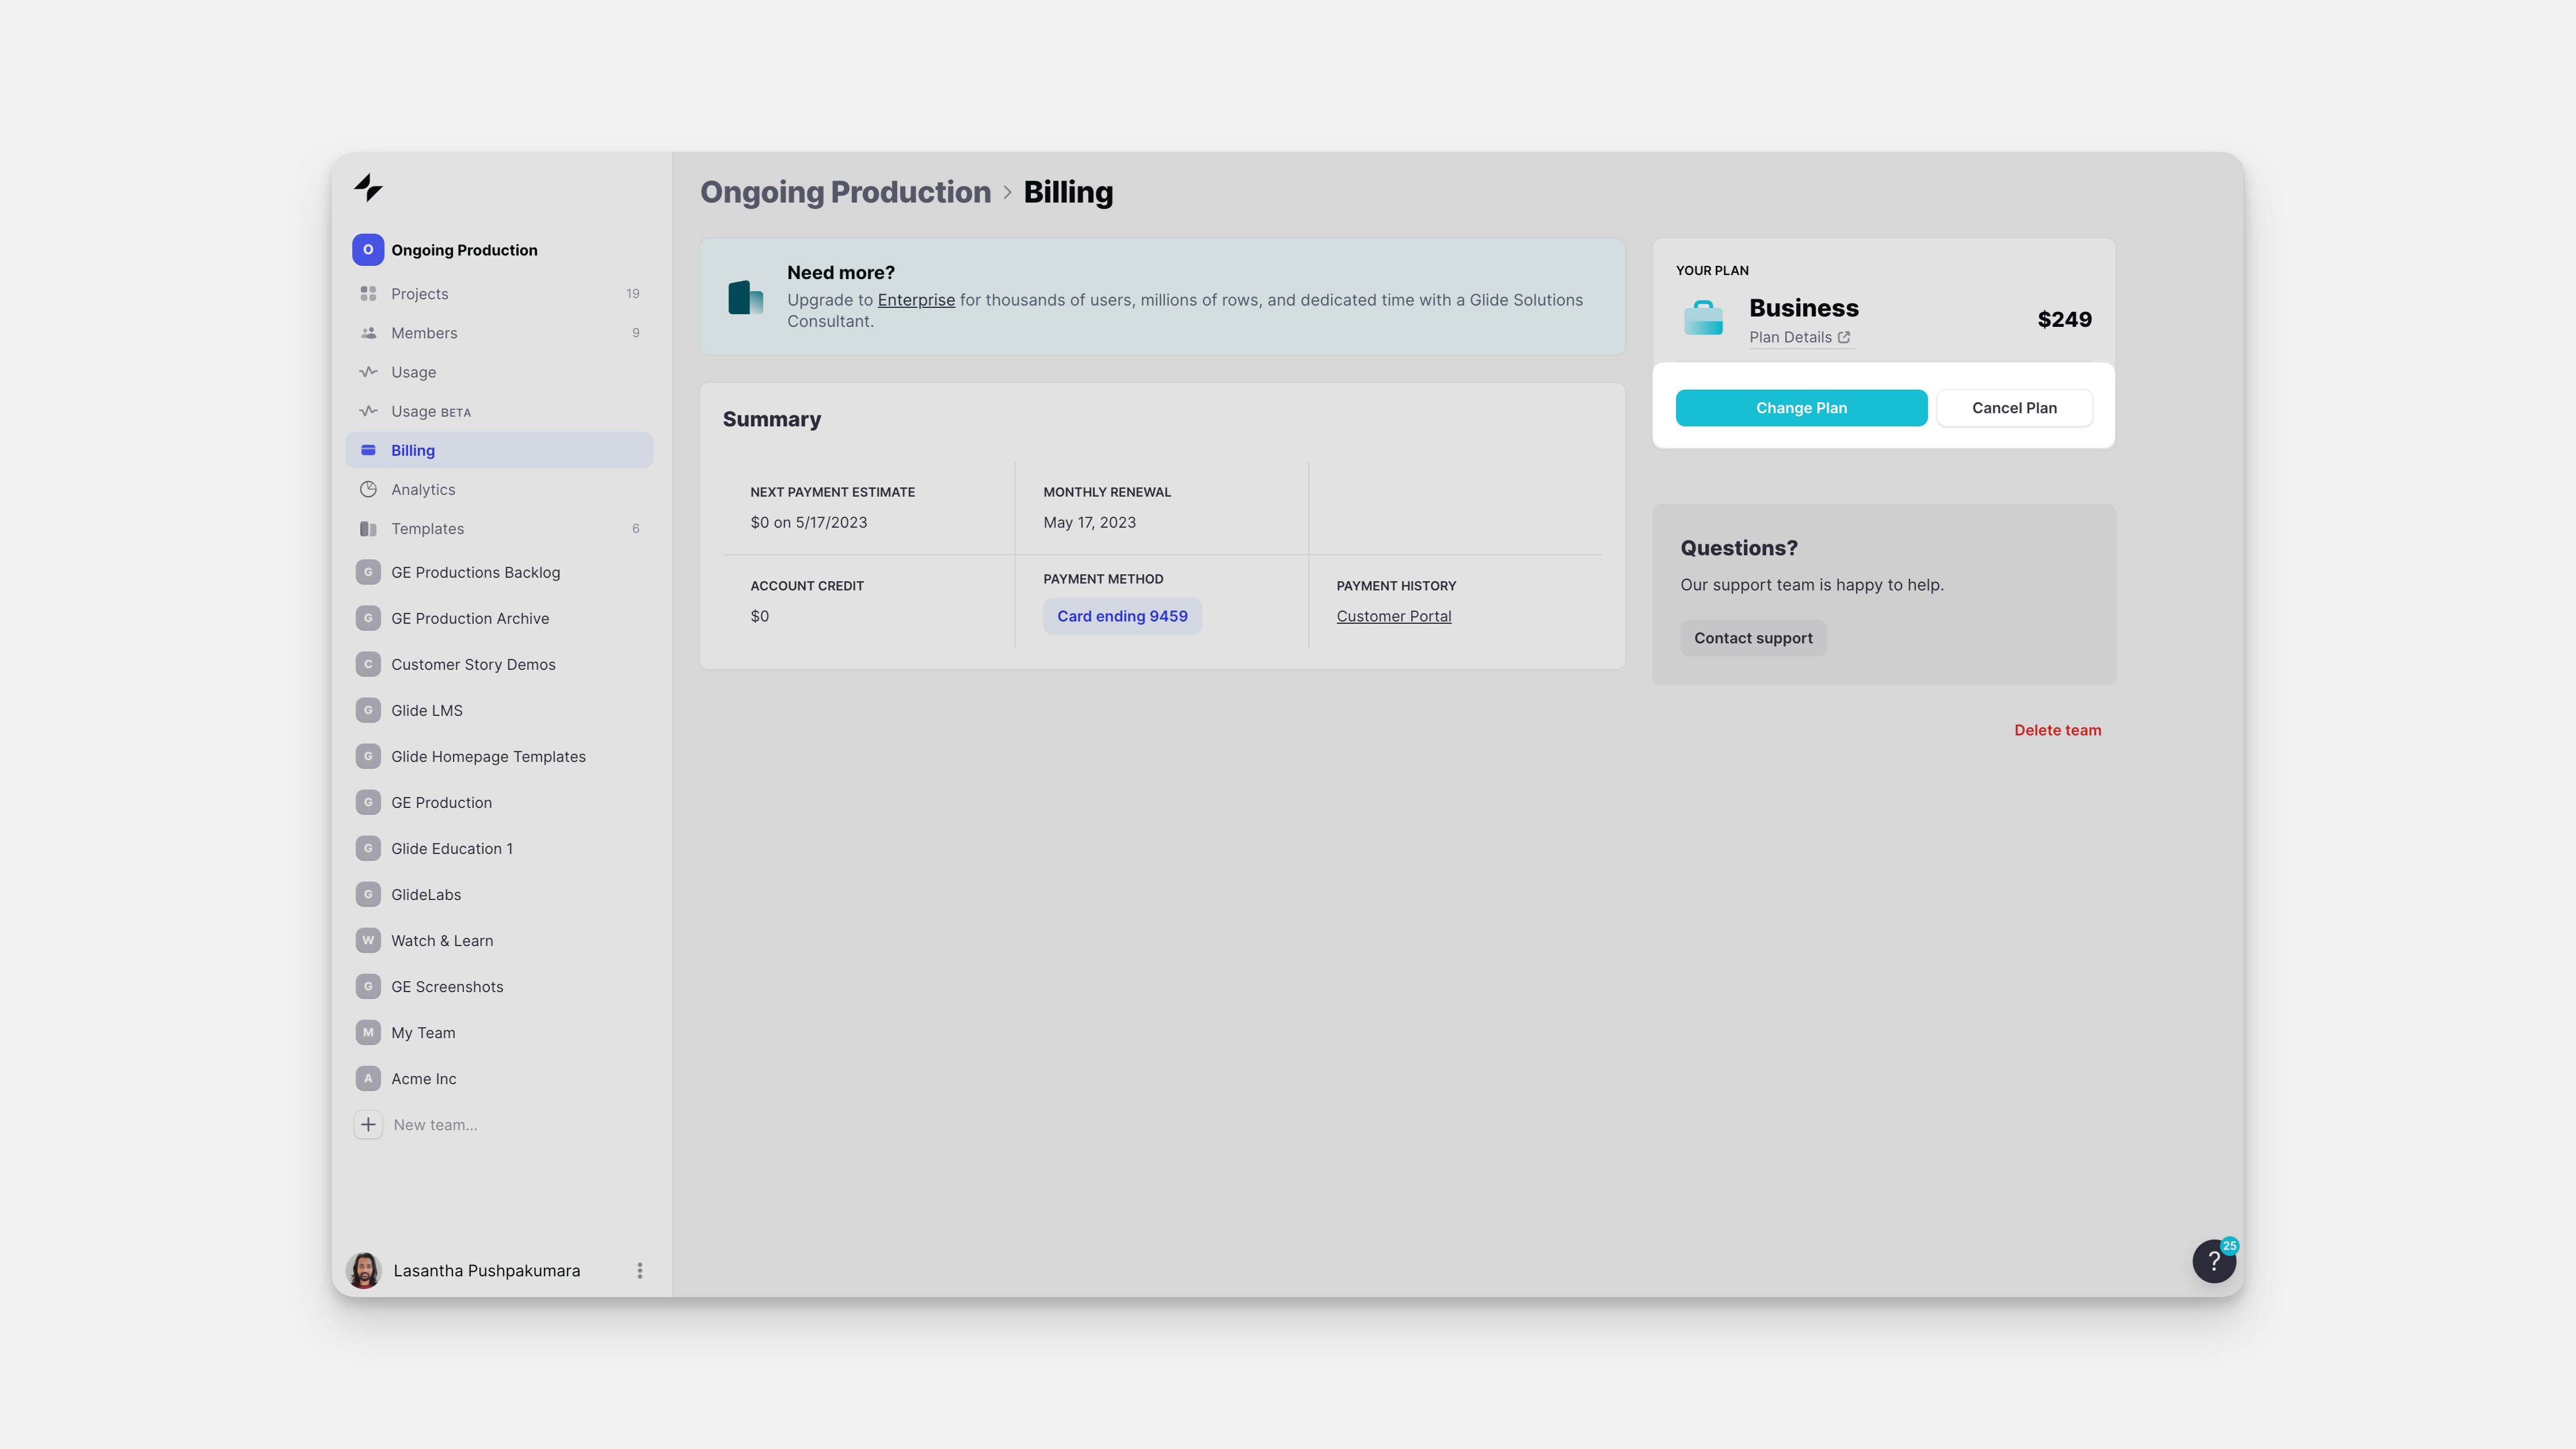Open the Ongoing Production team selector
This screenshot has height=1449, width=2576.
click(464, 250)
